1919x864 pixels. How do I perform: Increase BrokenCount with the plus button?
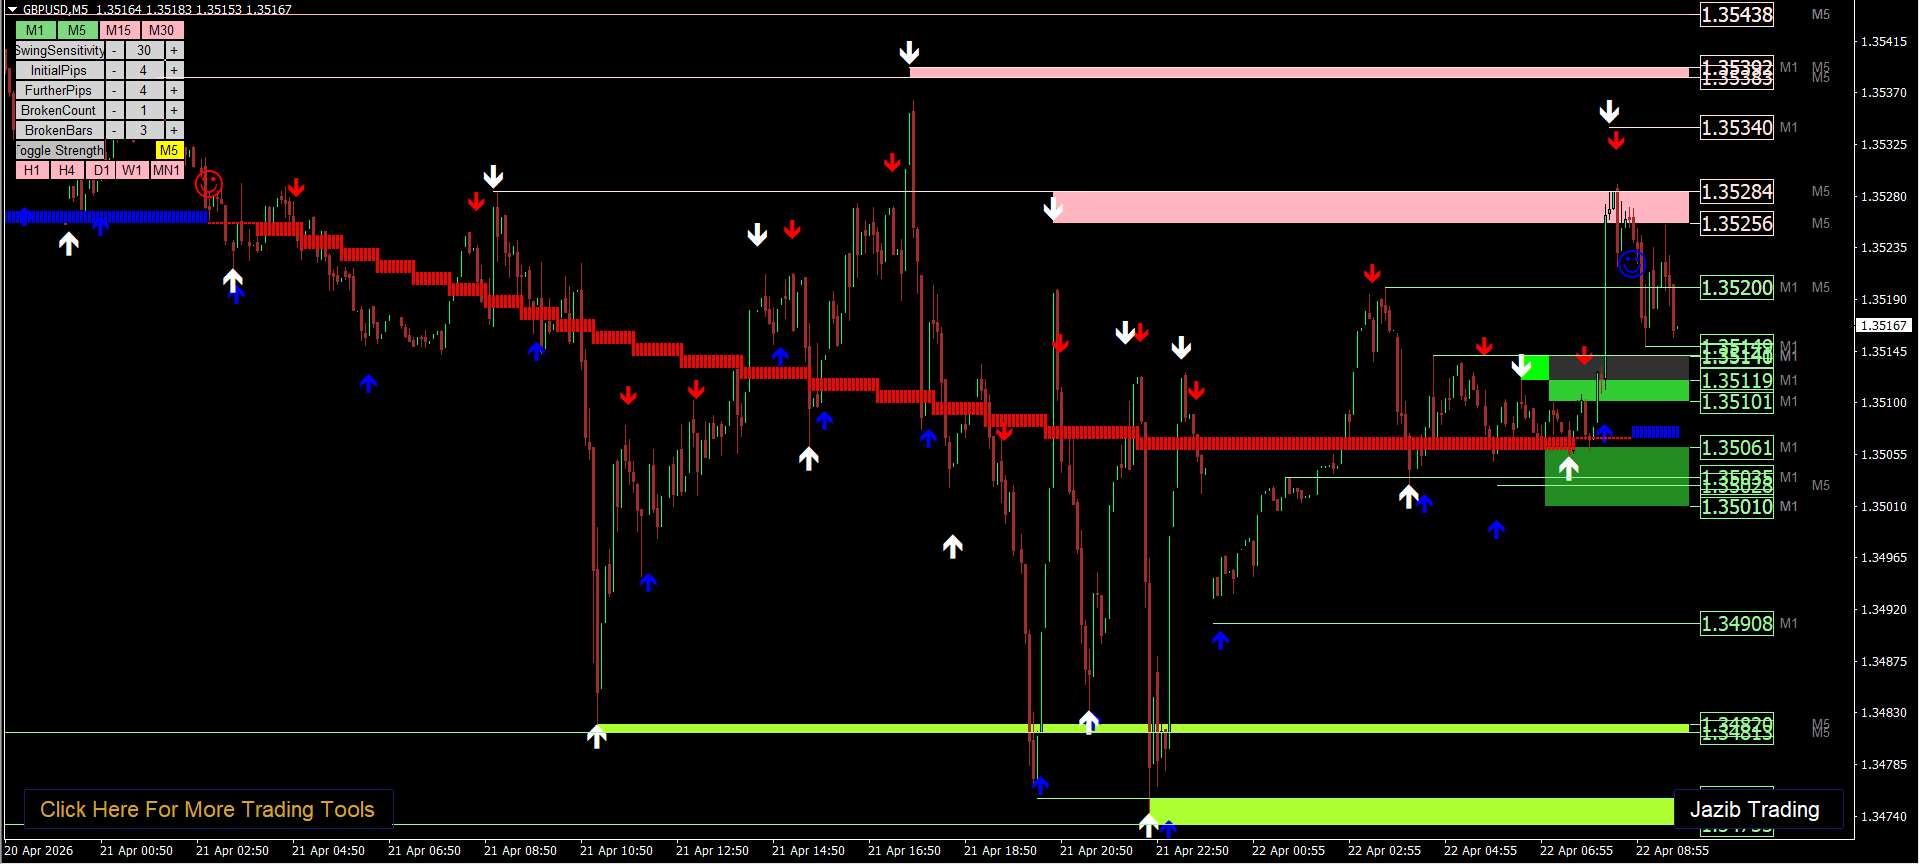(x=174, y=110)
